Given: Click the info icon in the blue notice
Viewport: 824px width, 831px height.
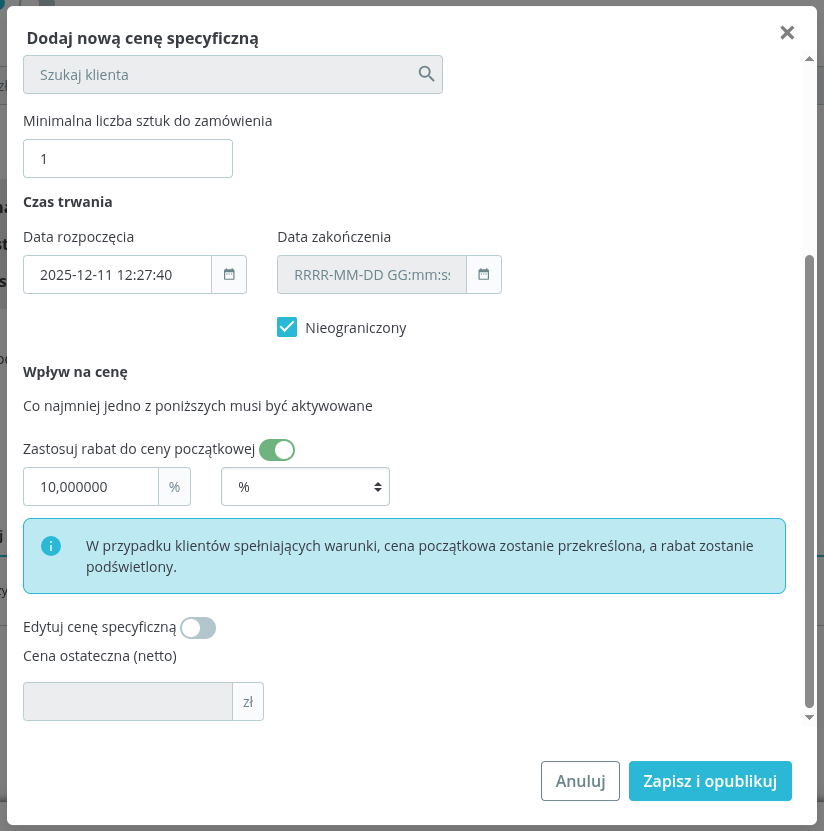Looking at the screenshot, I should click(x=50, y=546).
